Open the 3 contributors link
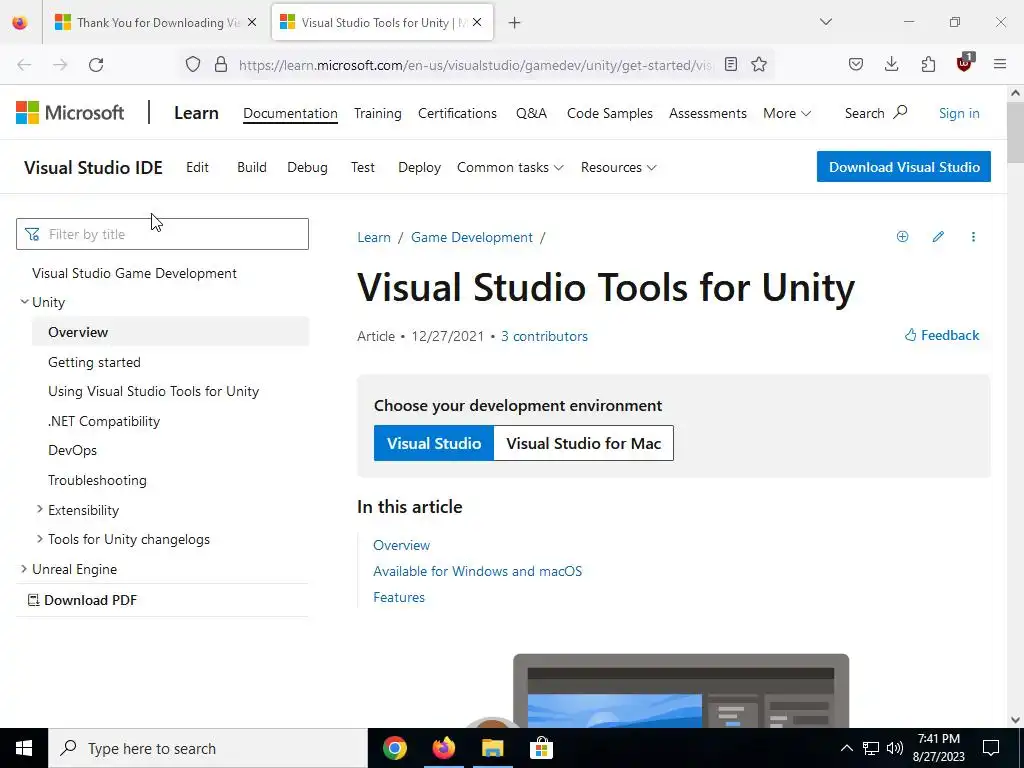 (x=544, y=336)
